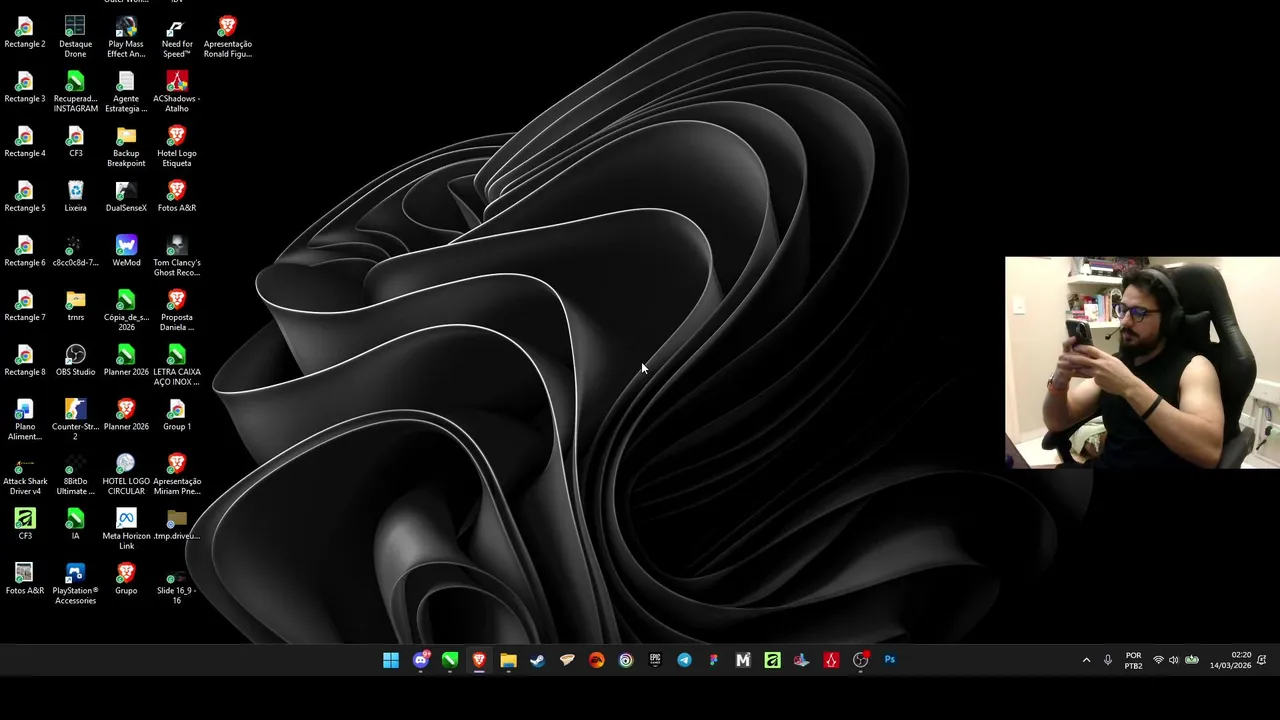Select the Rectangle 8 desktop icon
The width and height of the screenshot is (1280, 720).
[25, 360]
